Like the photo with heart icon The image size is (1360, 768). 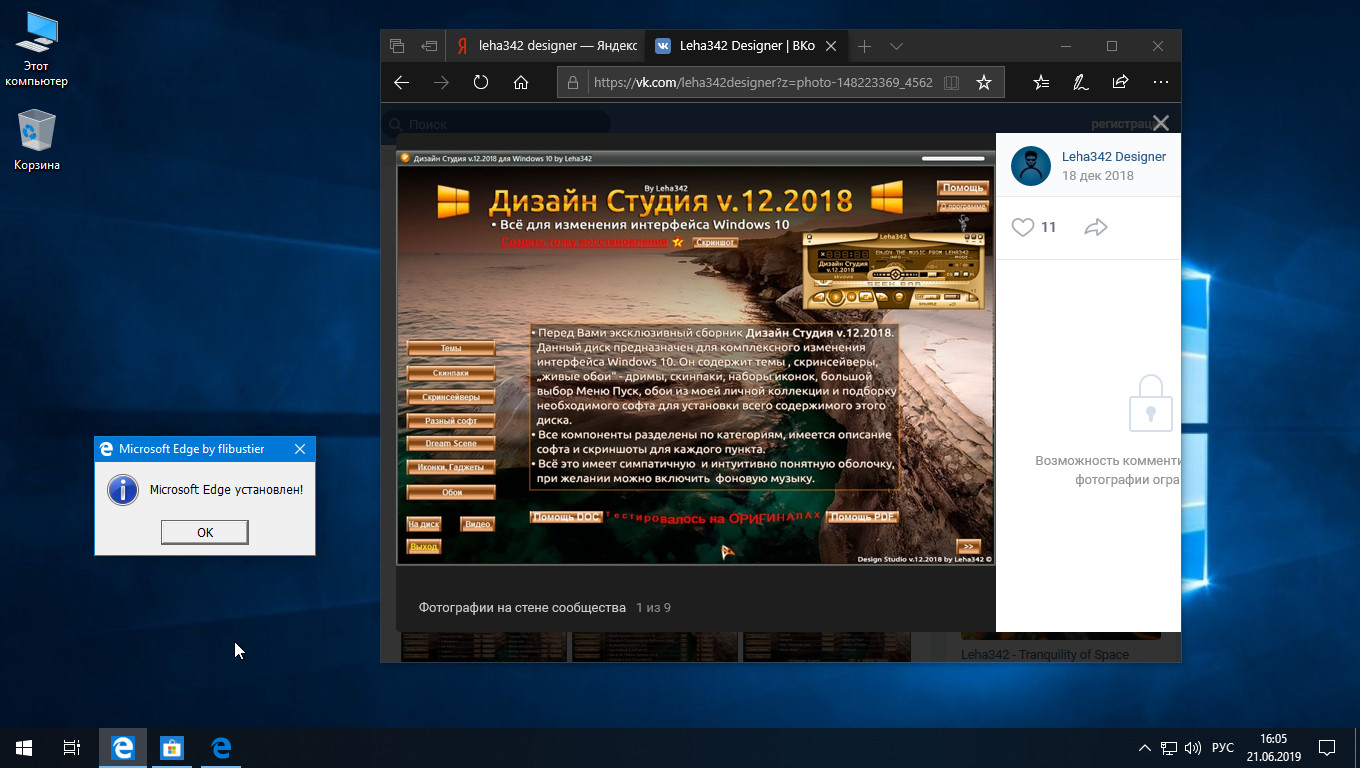(x=1022, y=227)
